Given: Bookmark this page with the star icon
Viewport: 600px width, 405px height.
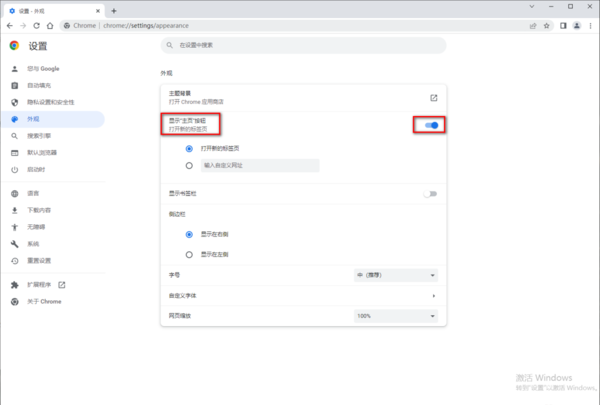Looking at the screenshot, I should click(546, 26).
